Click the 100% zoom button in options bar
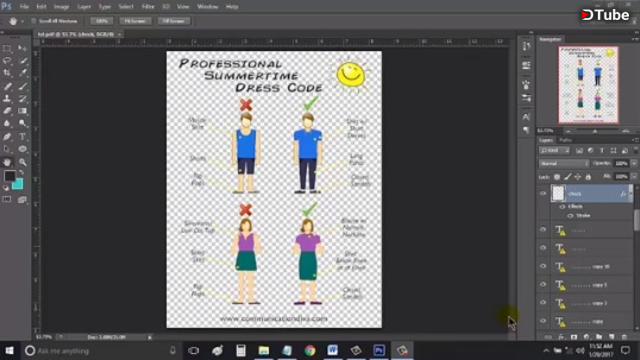The width and height of the screenshot is (640, 360). pyautogui.click(x=102, y=21)
